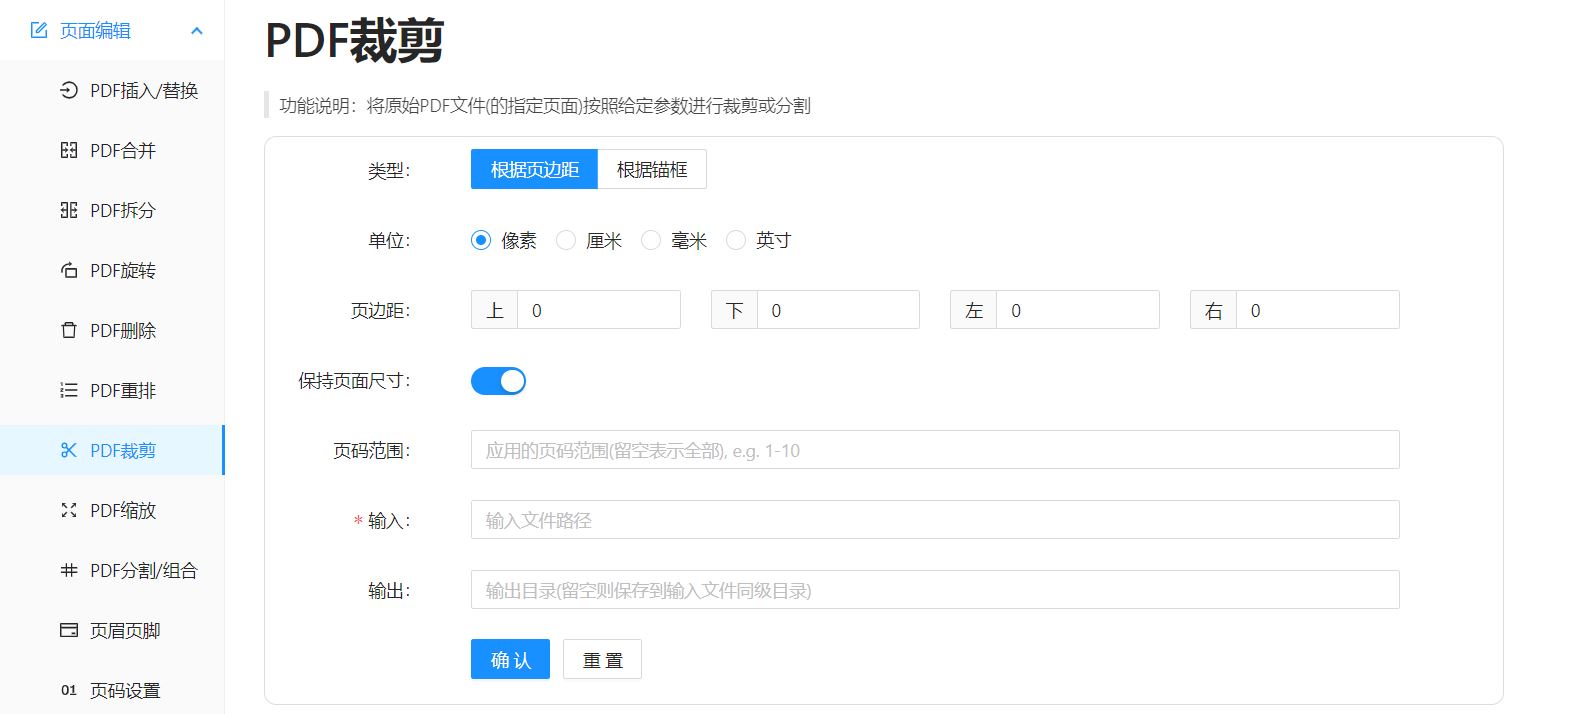
Task: Focus the 下 margin input field
Action: 838,310
